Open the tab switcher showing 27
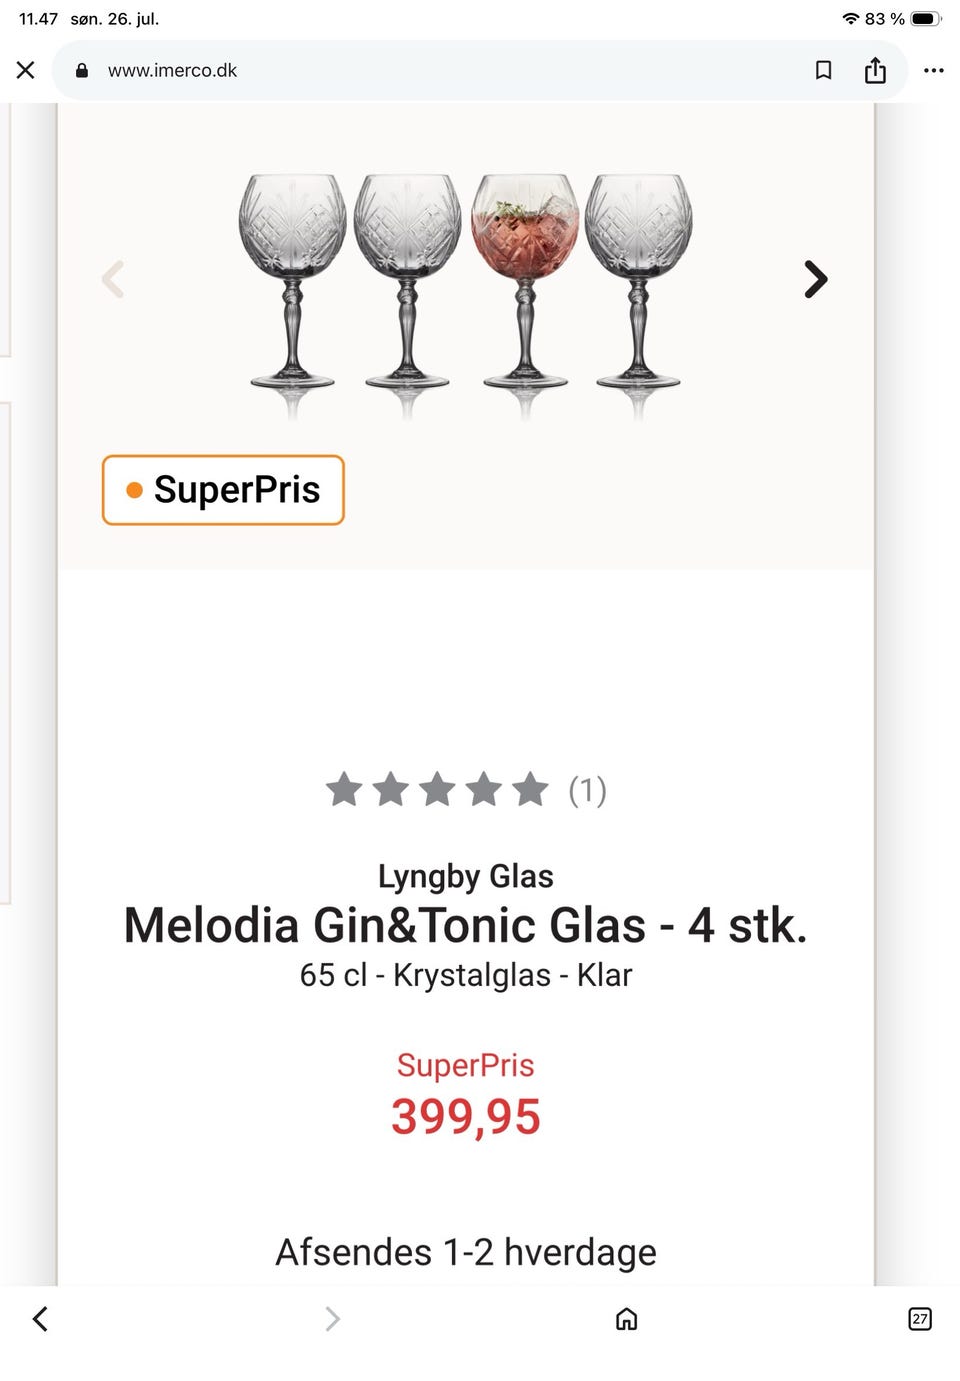 coord(920,1319)
